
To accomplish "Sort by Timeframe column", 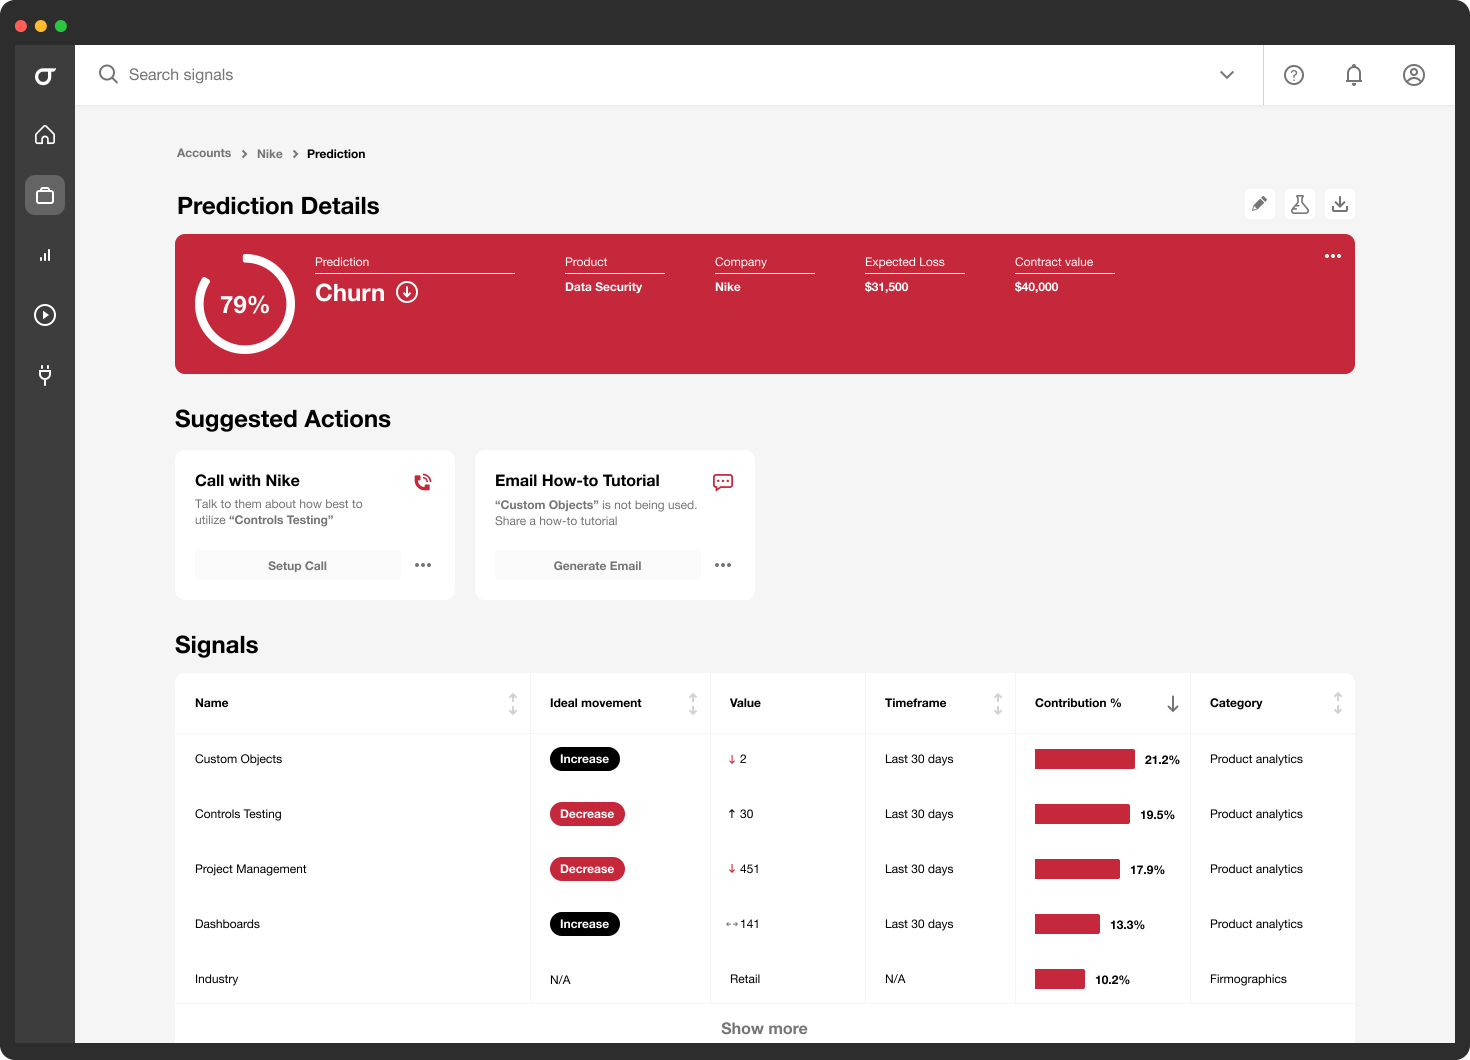I will coord(998,704).
